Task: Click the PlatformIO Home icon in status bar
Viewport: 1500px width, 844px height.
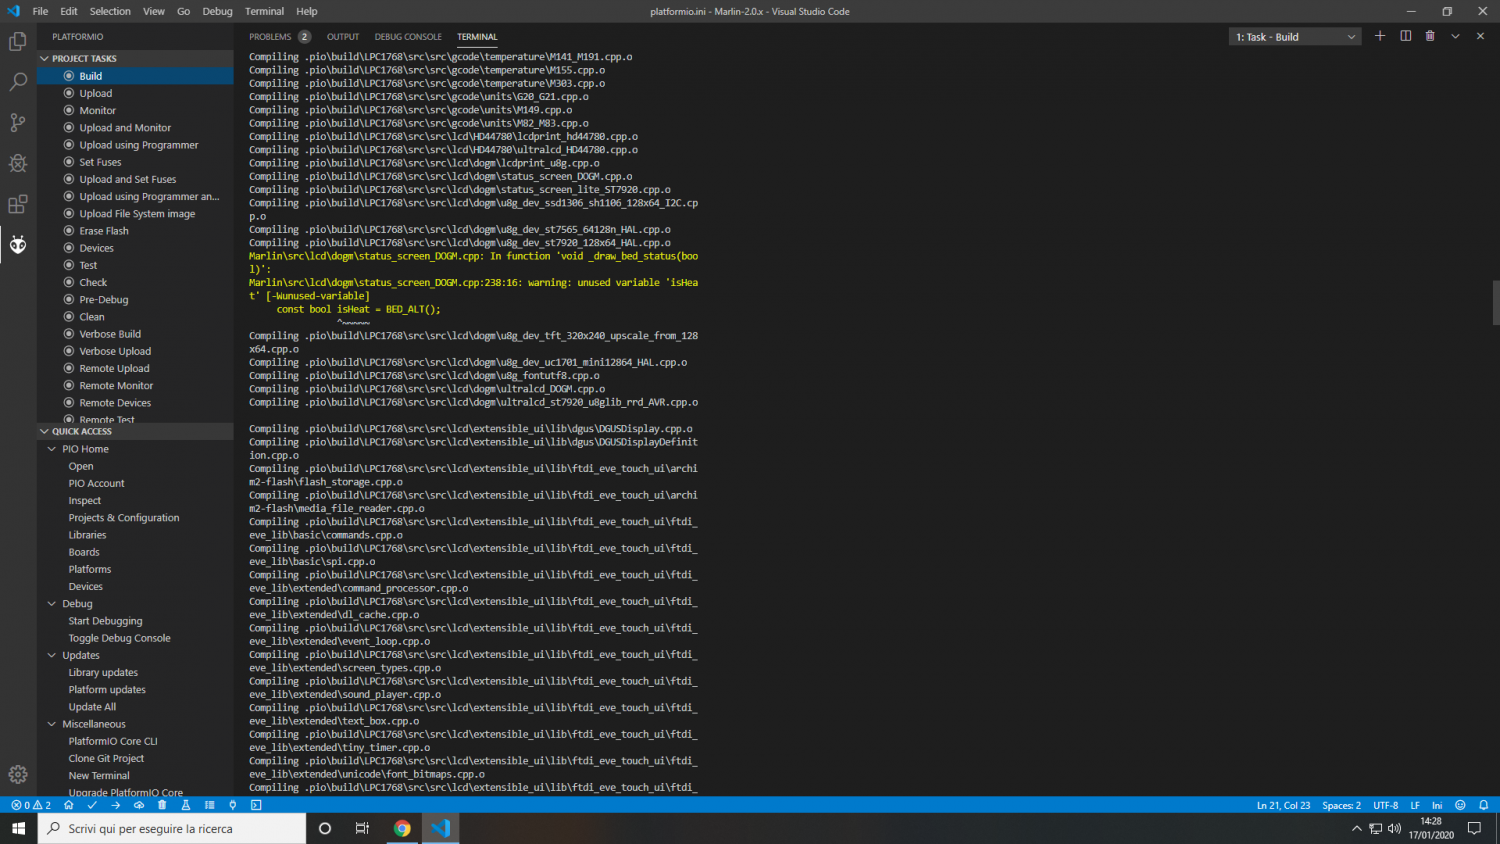Action: (x=69, y=805)
